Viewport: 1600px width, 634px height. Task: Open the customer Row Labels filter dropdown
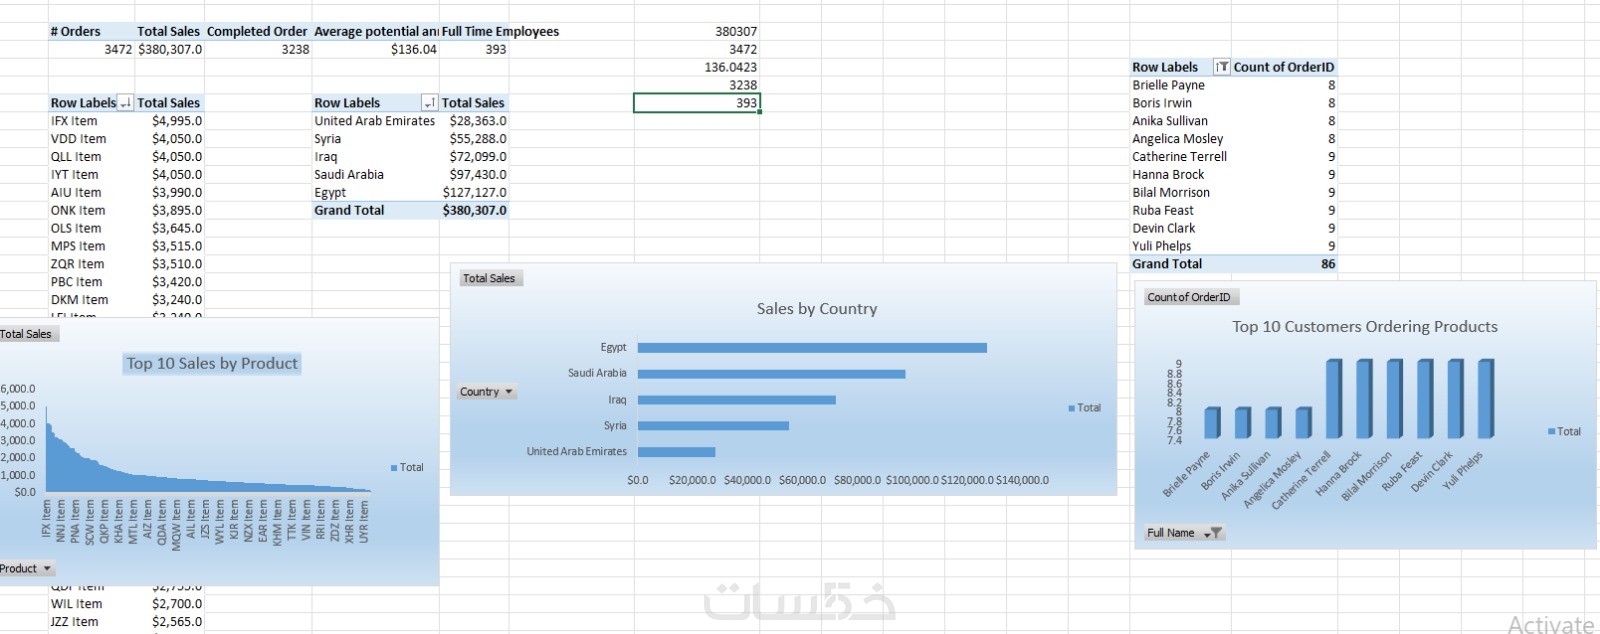(1221, 67)
